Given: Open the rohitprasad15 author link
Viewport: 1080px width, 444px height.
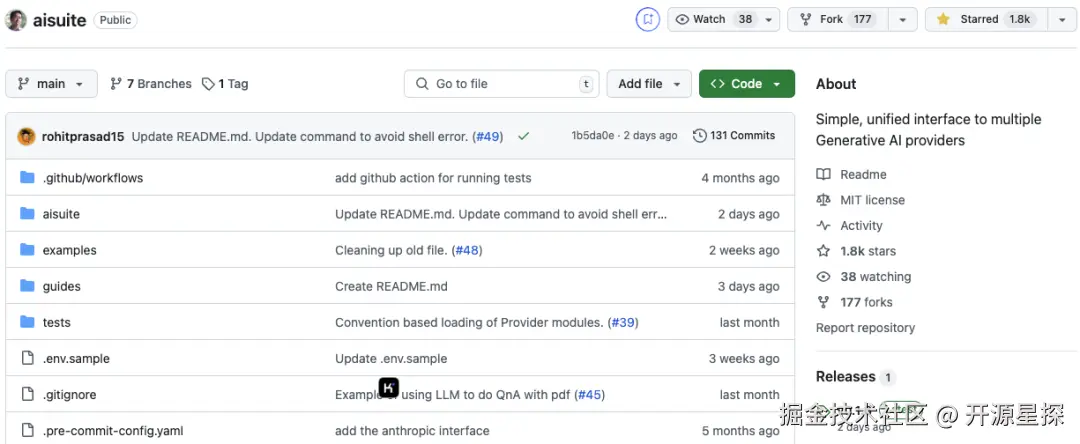Looking at the screenshot, I should click(x=83, y=136).
